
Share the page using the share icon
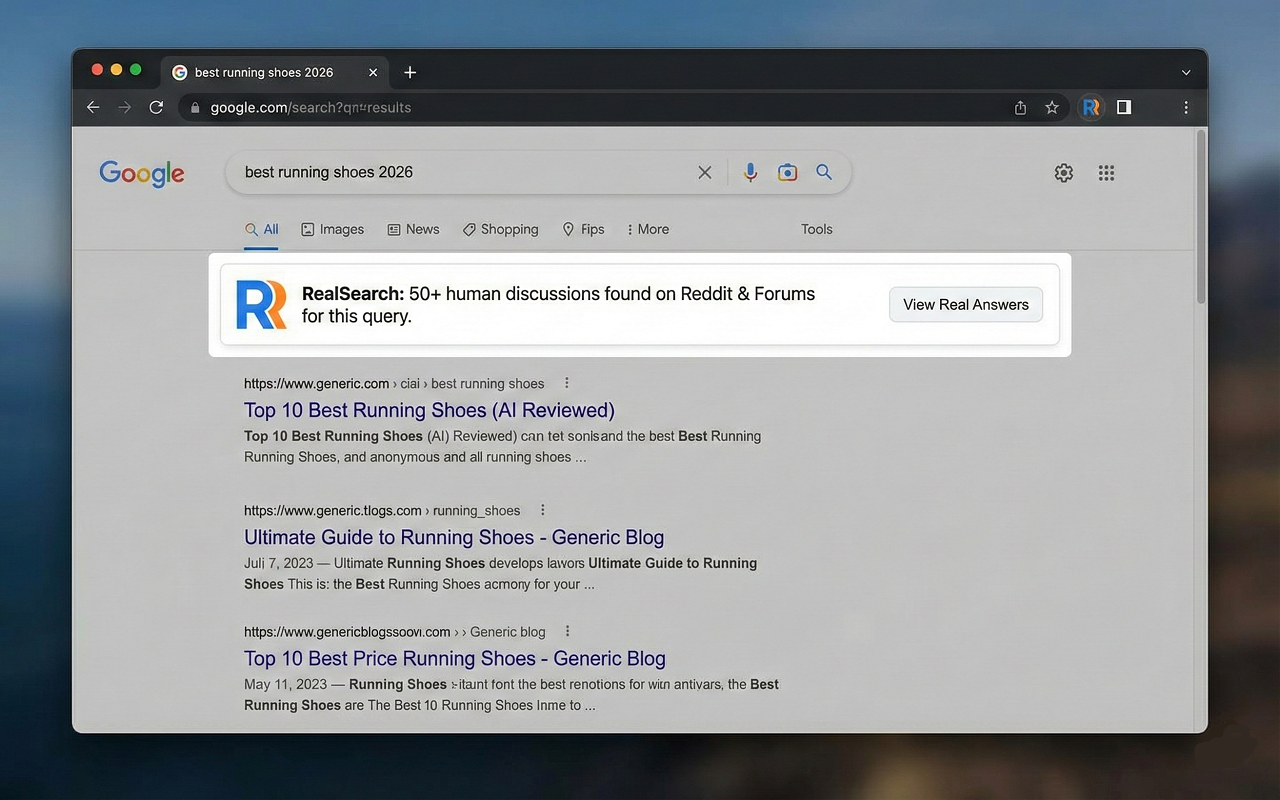coord(1019,107)
